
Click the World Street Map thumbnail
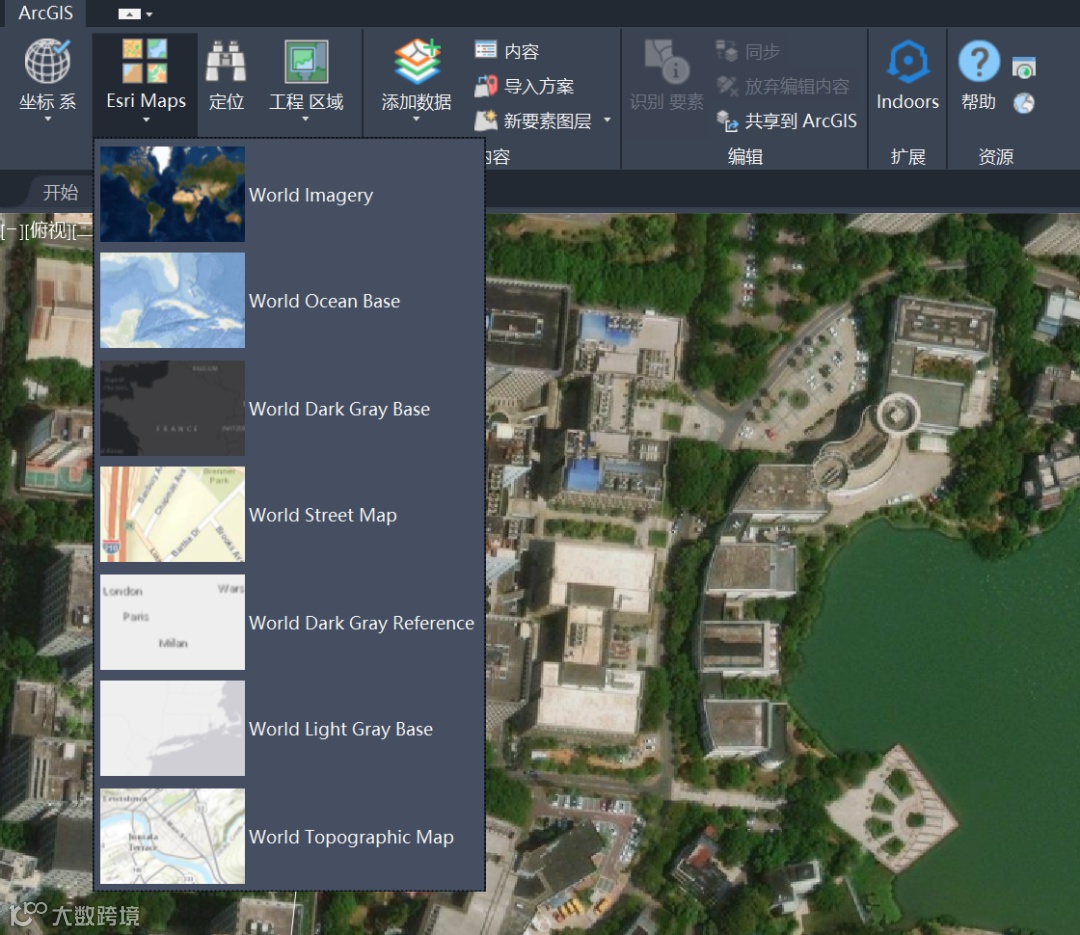172,514
